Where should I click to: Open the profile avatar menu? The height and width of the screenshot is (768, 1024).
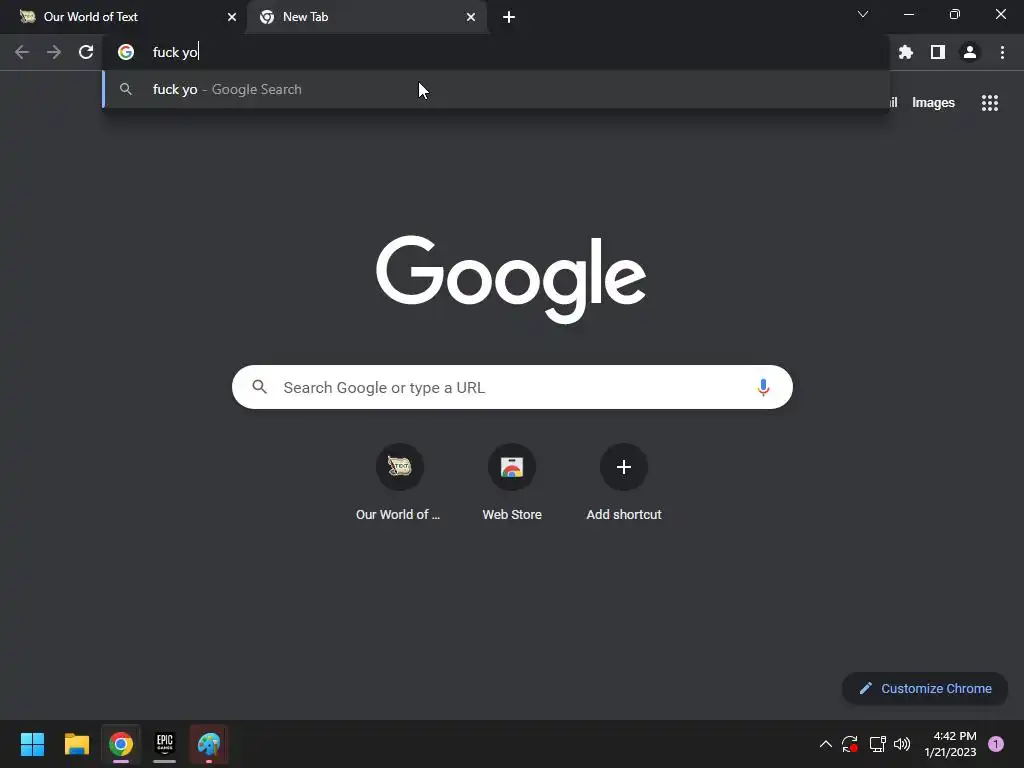(x=970, y=52)
